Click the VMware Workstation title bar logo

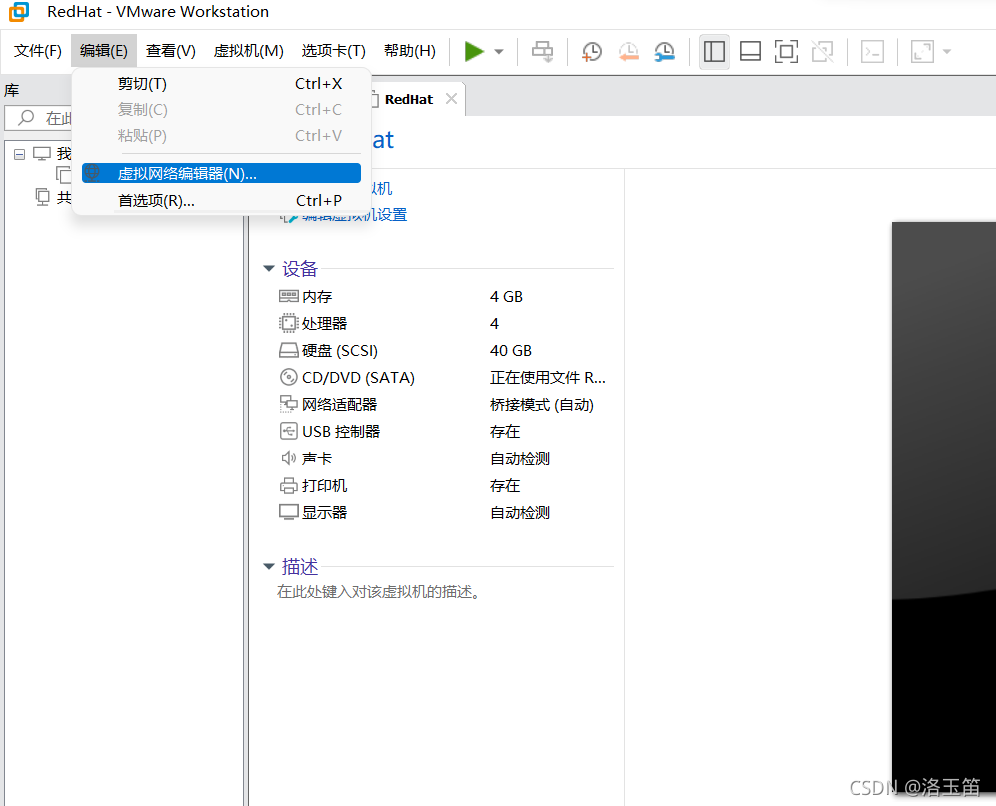(19, 11)
